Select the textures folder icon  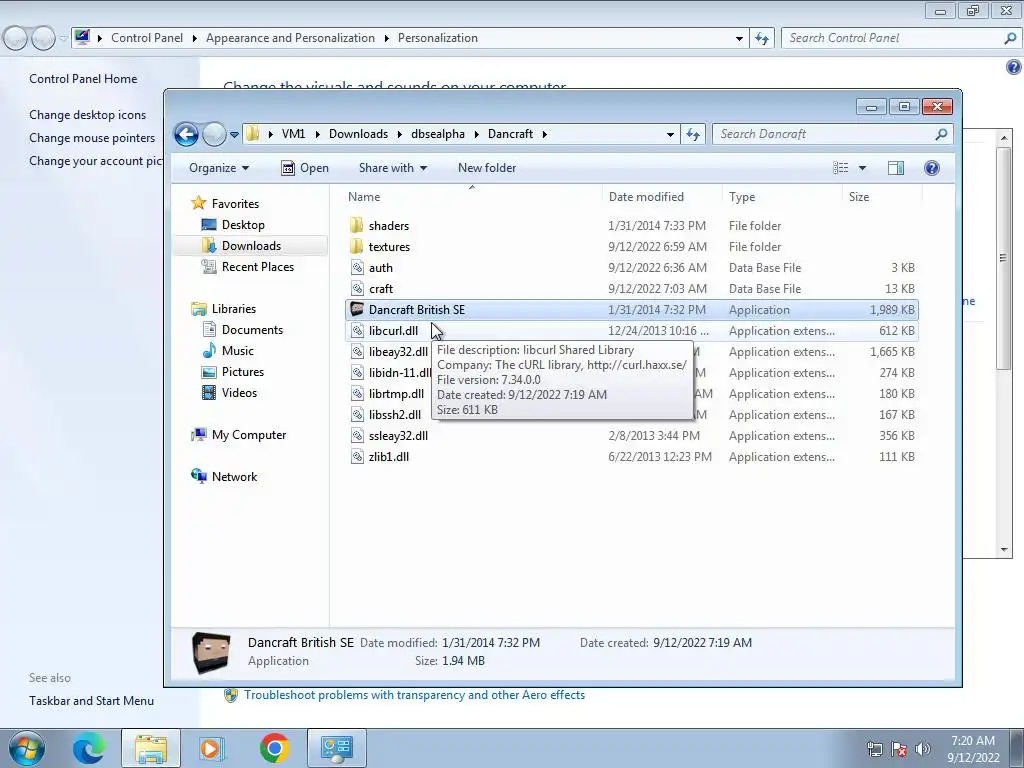(357, 246)
